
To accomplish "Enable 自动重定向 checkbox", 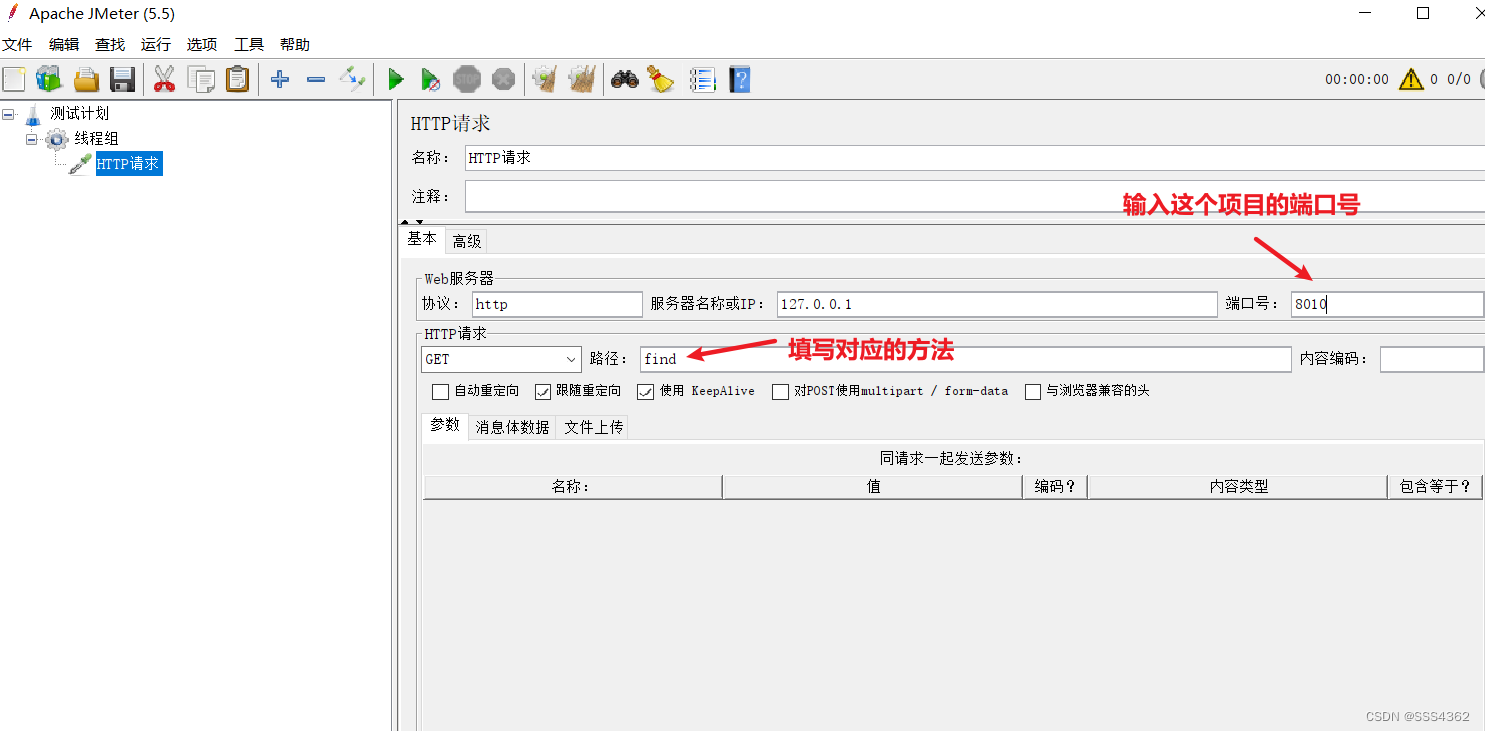I will (440, 391).
